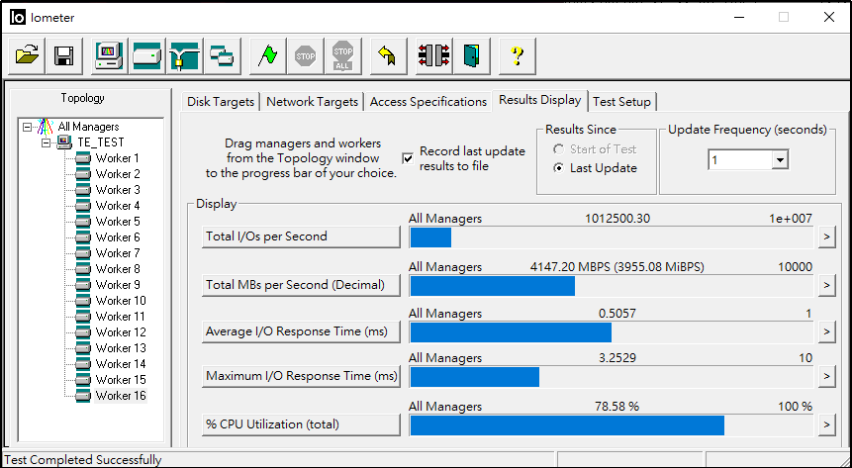Click the Maximum I/O Response Time bar
Screen dimensions: 852x468
(611, 377)
